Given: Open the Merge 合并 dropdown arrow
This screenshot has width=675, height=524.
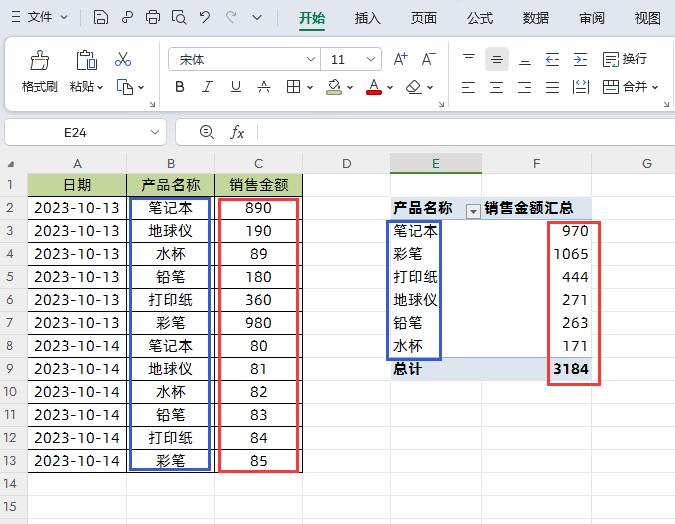Looking at the screenshot, I should click(x=655, y=87).
